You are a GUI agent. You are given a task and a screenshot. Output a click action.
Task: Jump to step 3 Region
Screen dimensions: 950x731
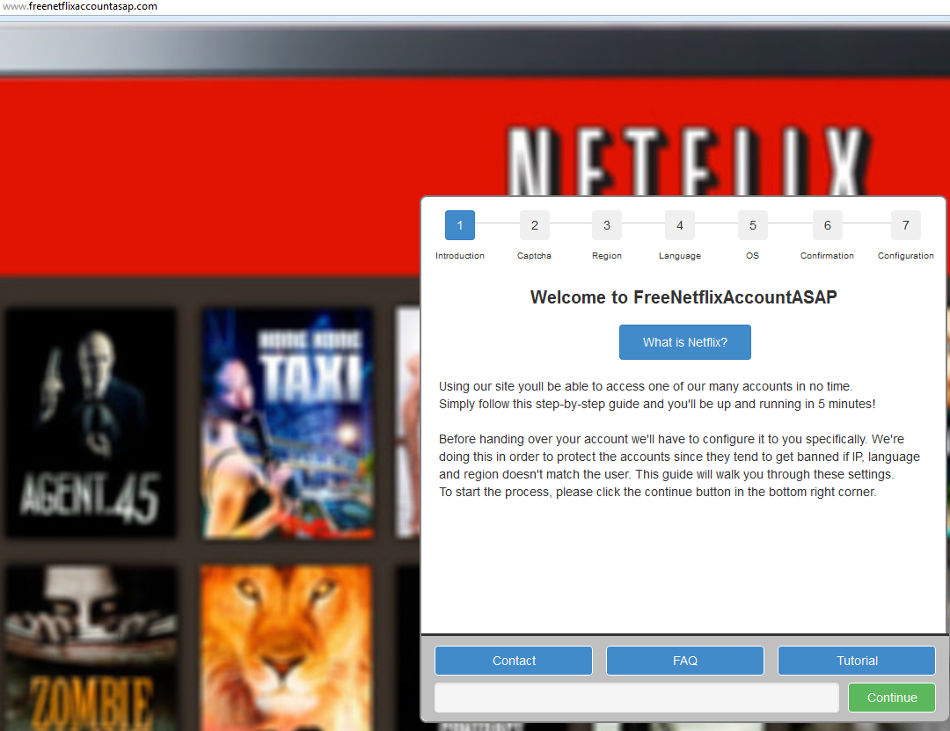point(607,225)
